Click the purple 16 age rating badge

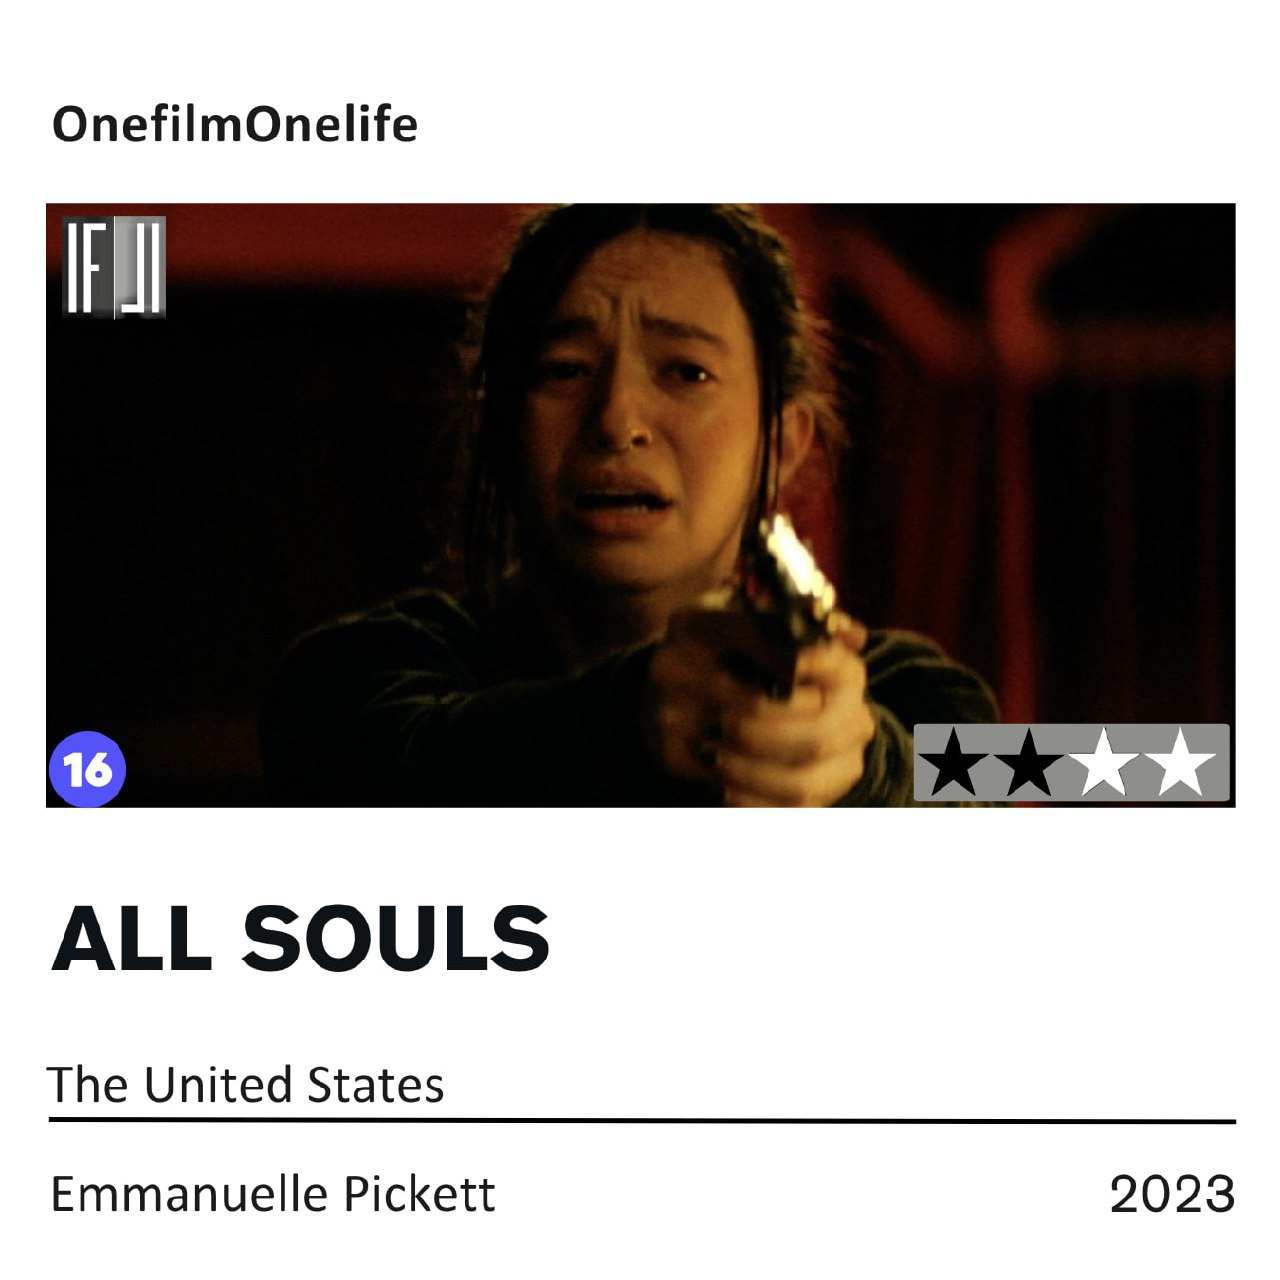pyautogui.click(x=88, y=769)
